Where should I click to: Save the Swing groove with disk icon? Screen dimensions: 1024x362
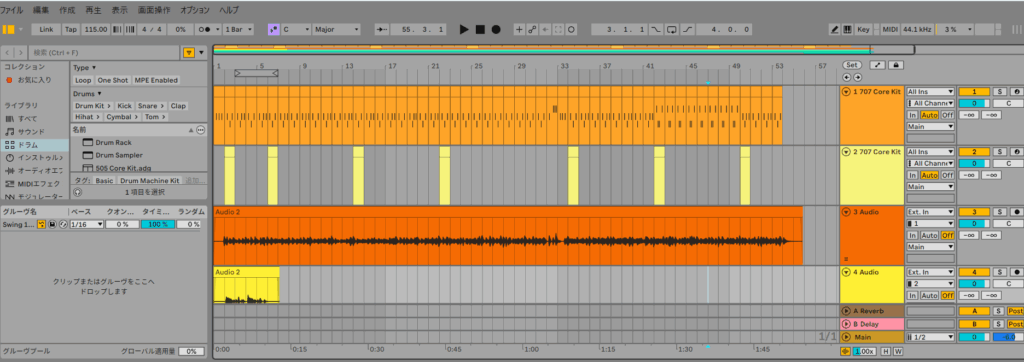tap(52, 224)
